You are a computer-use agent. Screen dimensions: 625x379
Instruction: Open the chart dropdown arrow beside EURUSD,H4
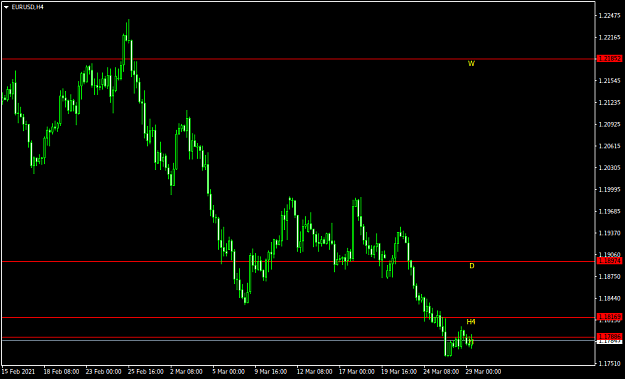click(x=6, y=7)
